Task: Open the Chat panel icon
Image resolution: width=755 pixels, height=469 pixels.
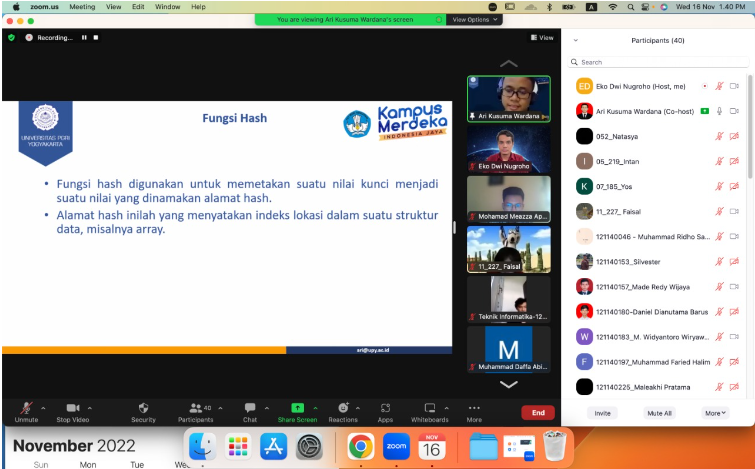Action: [x=249, y=408]
